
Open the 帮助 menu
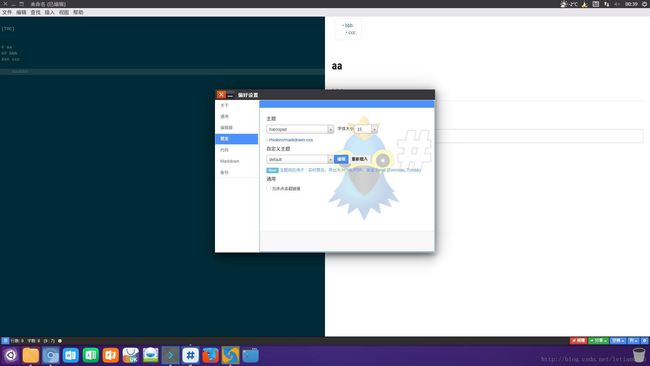coord(78,12)
